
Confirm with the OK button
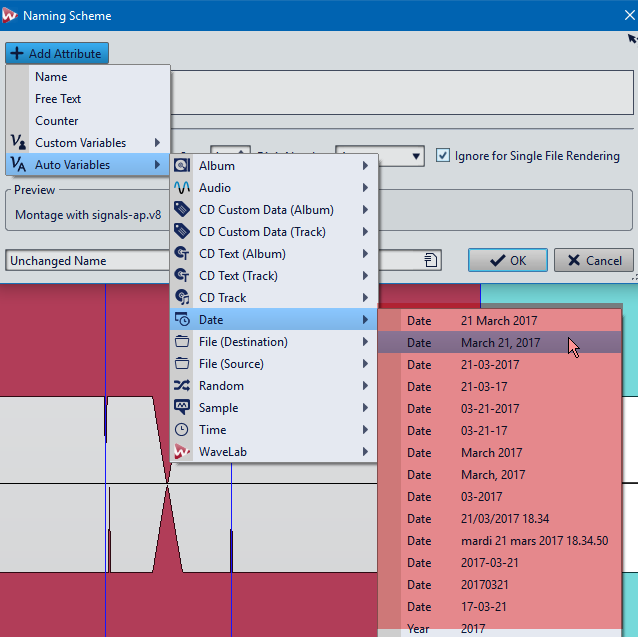pos(507,260)
